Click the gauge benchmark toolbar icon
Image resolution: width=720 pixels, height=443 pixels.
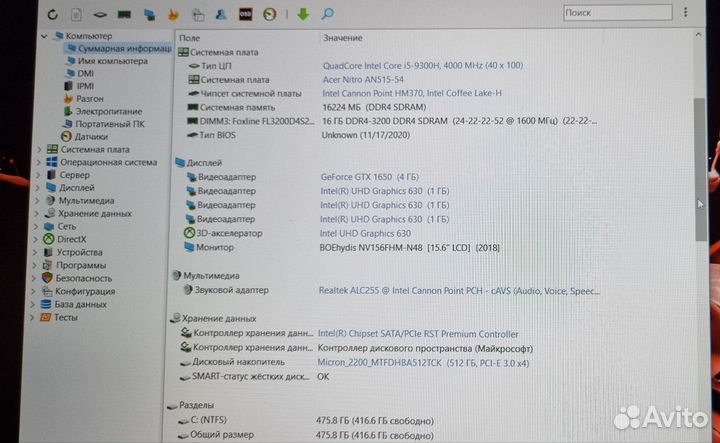[270, 14]
